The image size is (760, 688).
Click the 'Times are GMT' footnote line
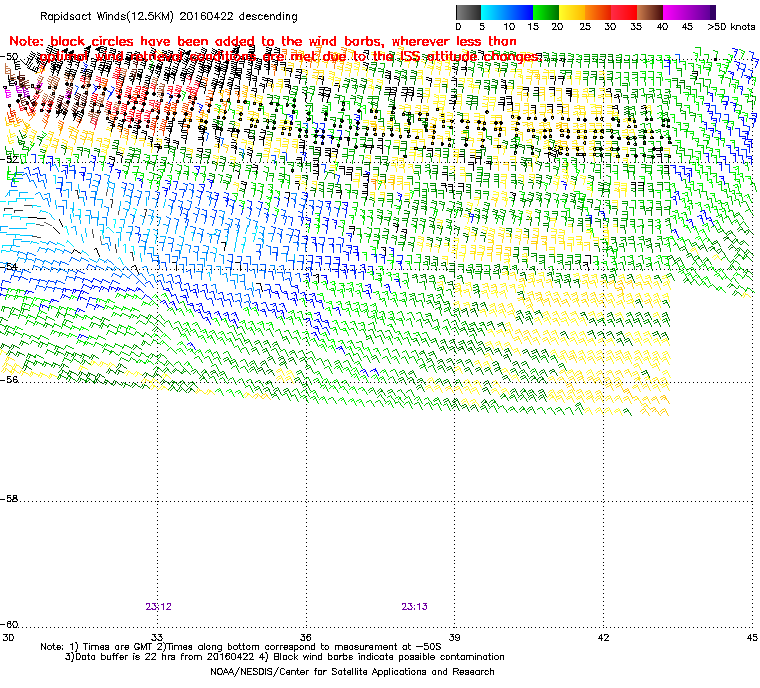point(241,647)
